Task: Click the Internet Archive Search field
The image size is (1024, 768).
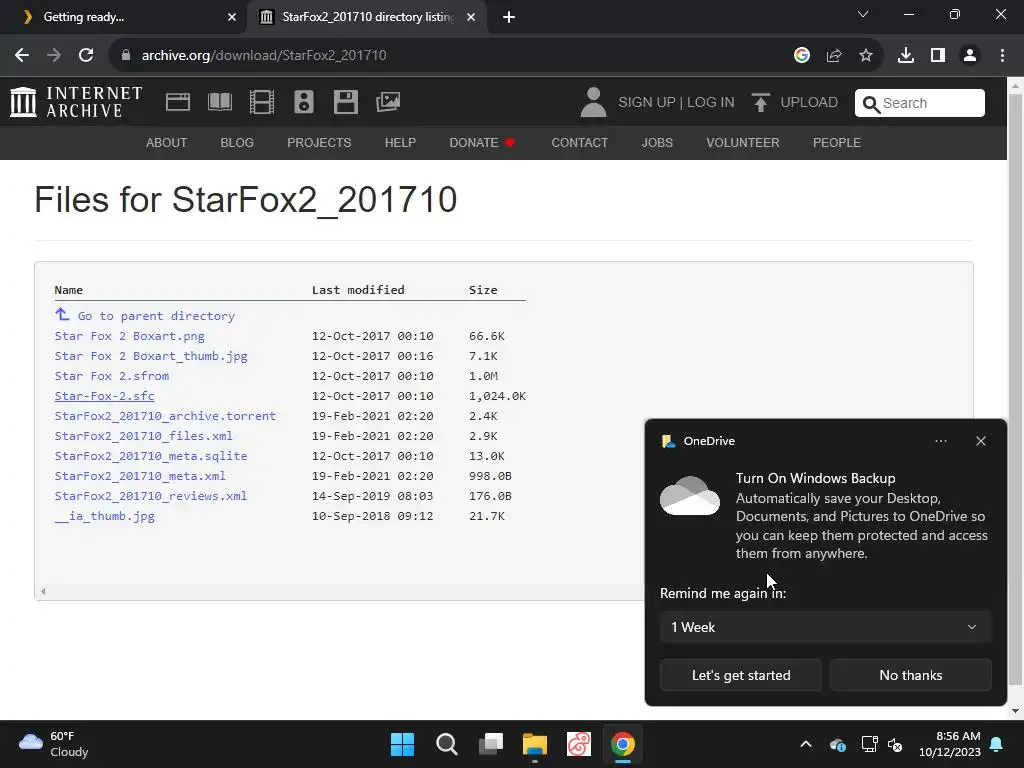Action: (920, 103)
